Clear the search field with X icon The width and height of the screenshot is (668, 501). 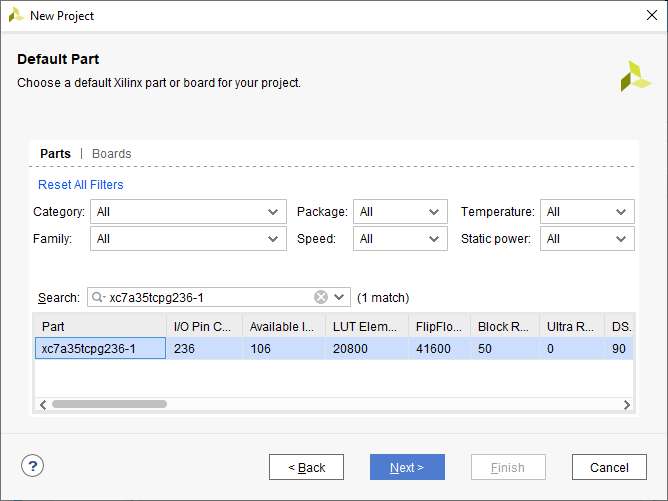pyautogui.click(x=321, y=297)
